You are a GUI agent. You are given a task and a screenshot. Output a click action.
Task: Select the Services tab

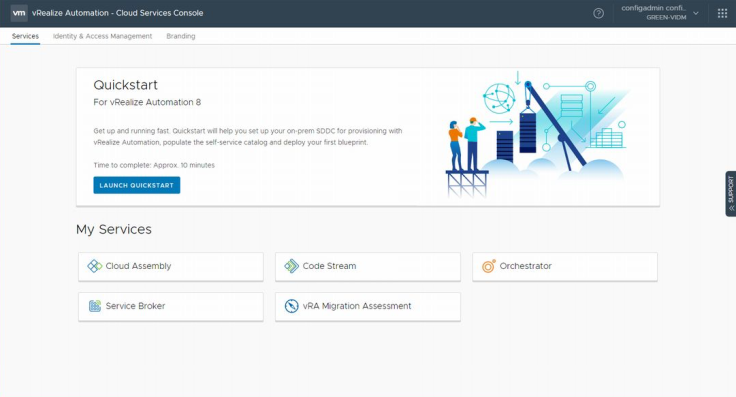(x=25, y=36)
